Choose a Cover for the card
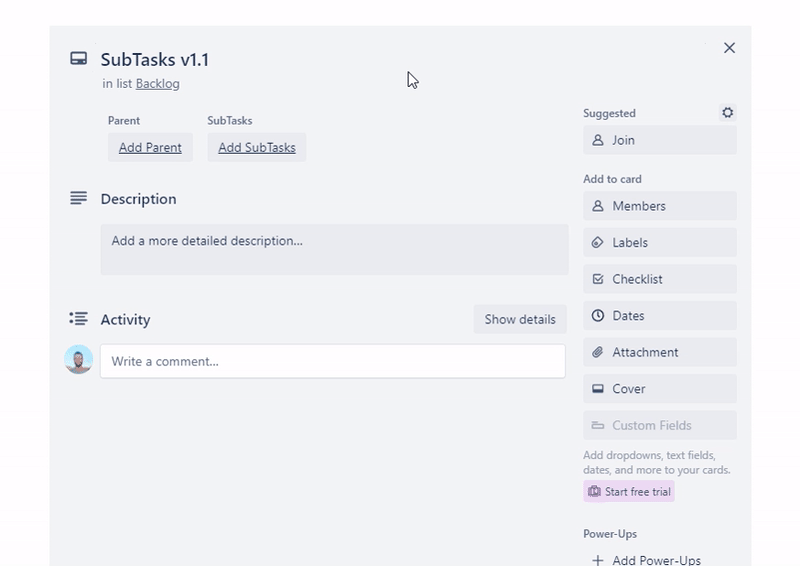Screen dimensions: 800x566 pos(659,388)
